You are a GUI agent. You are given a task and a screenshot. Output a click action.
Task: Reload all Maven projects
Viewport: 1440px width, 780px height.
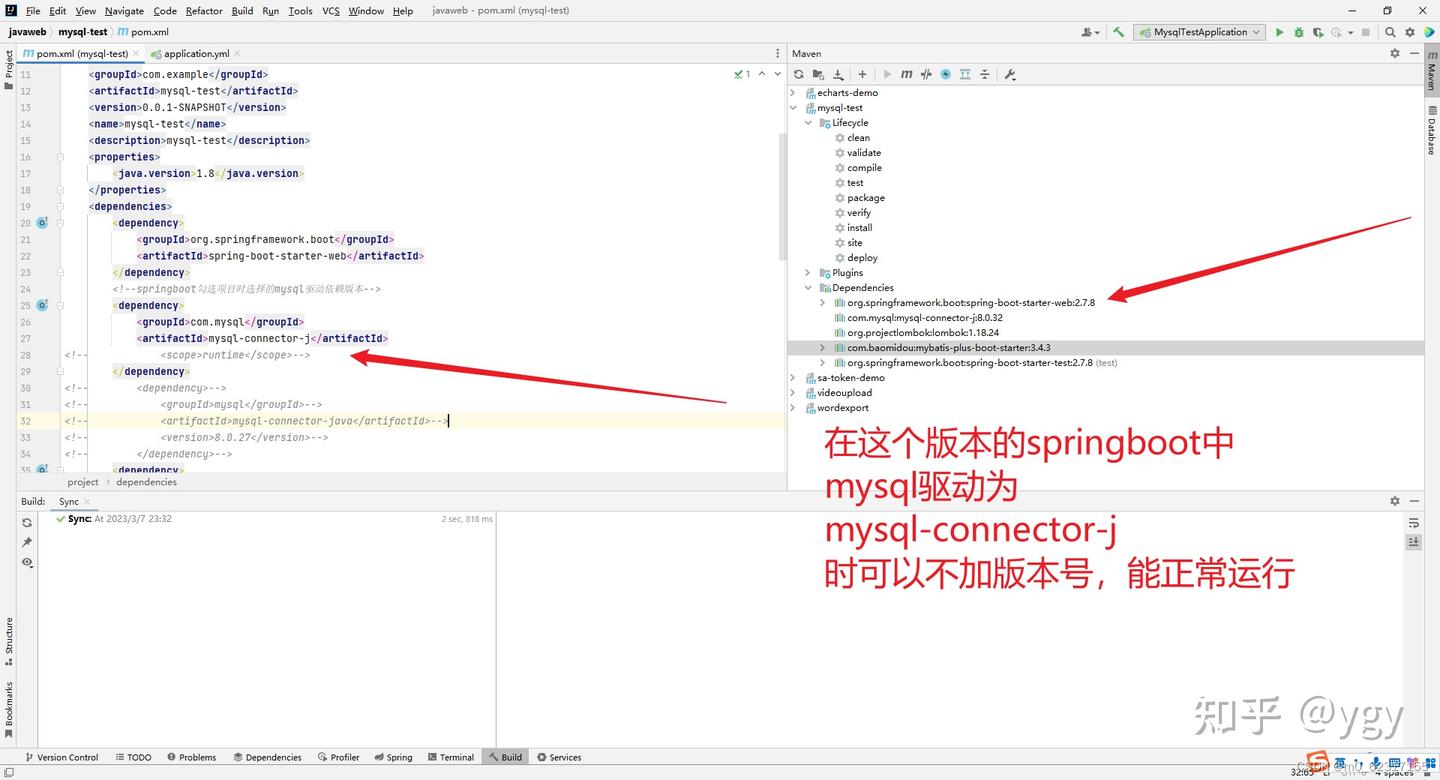coord(799,73)
